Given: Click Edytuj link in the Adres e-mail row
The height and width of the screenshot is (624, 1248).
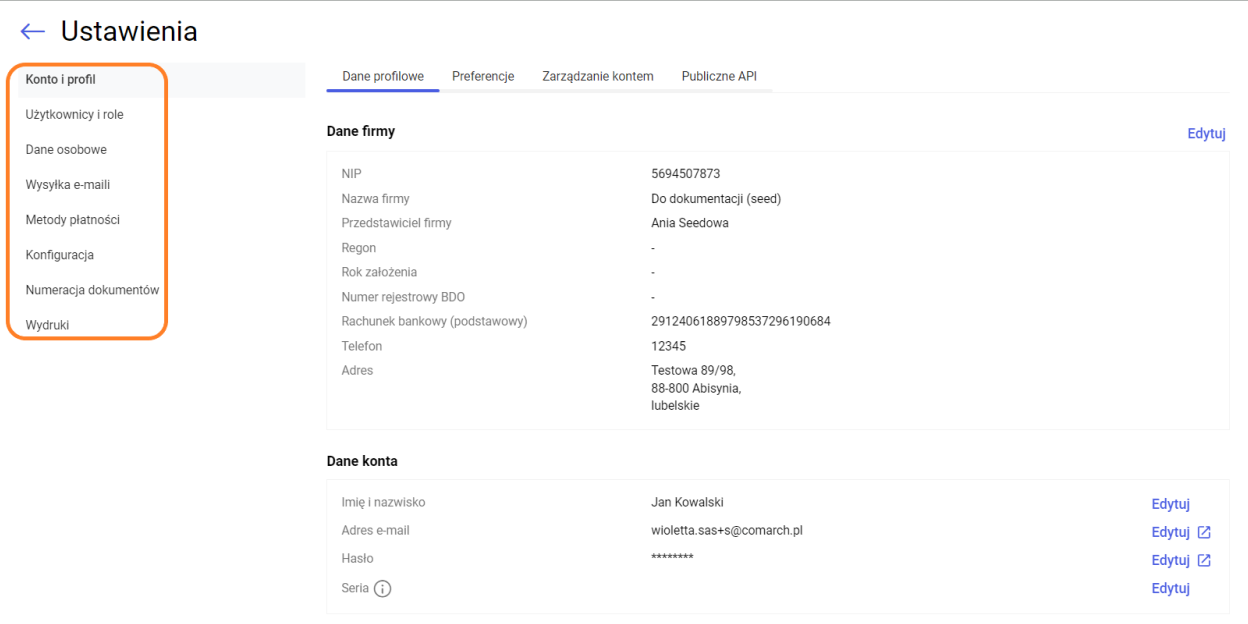Looking at the screenshot, I should pos(1170,532).
